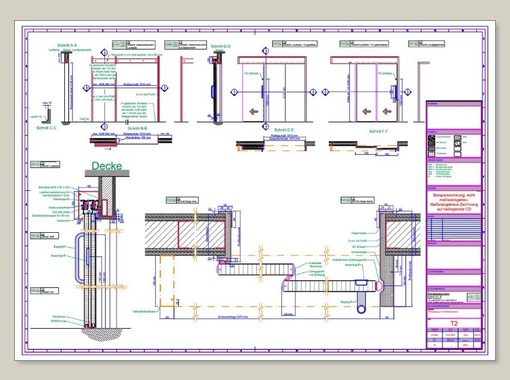Click the Schnitt F-F section label
The image size is (510, 380).
(378, 131)
